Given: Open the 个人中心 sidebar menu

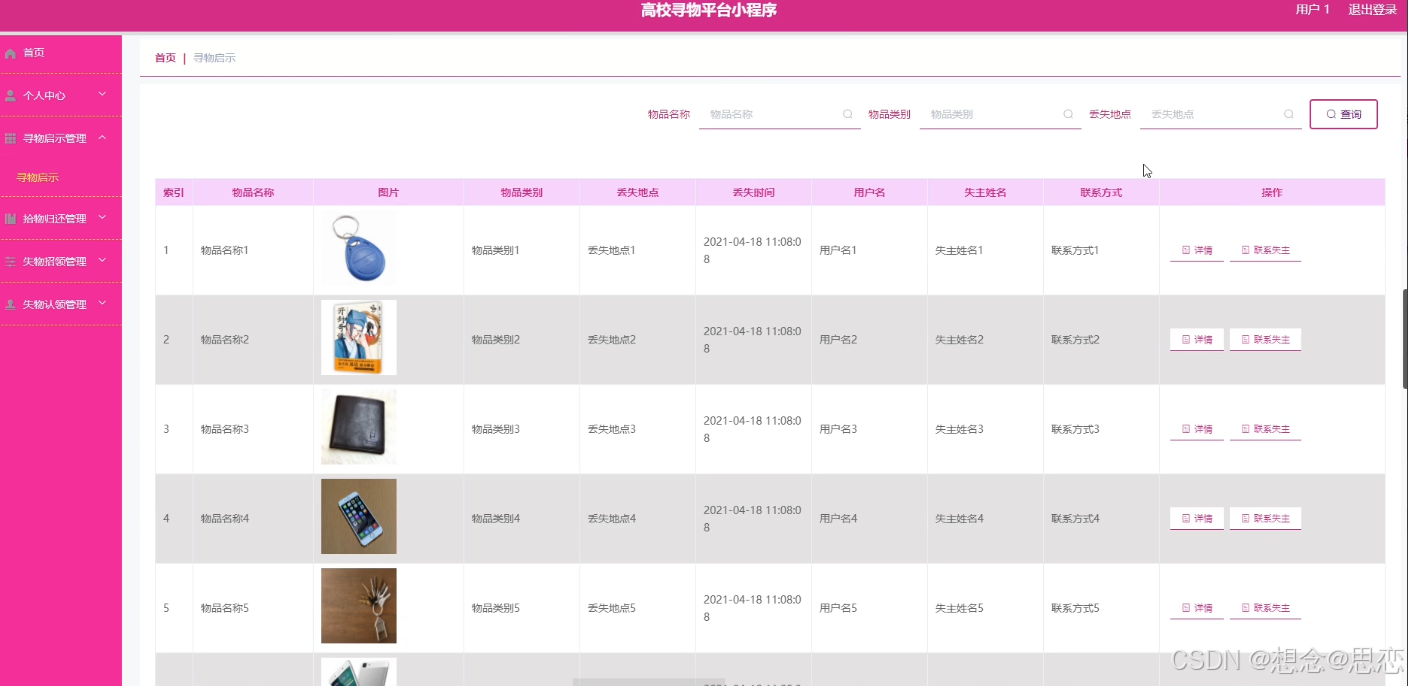Looking at the screenshot, I should [61, 96].
